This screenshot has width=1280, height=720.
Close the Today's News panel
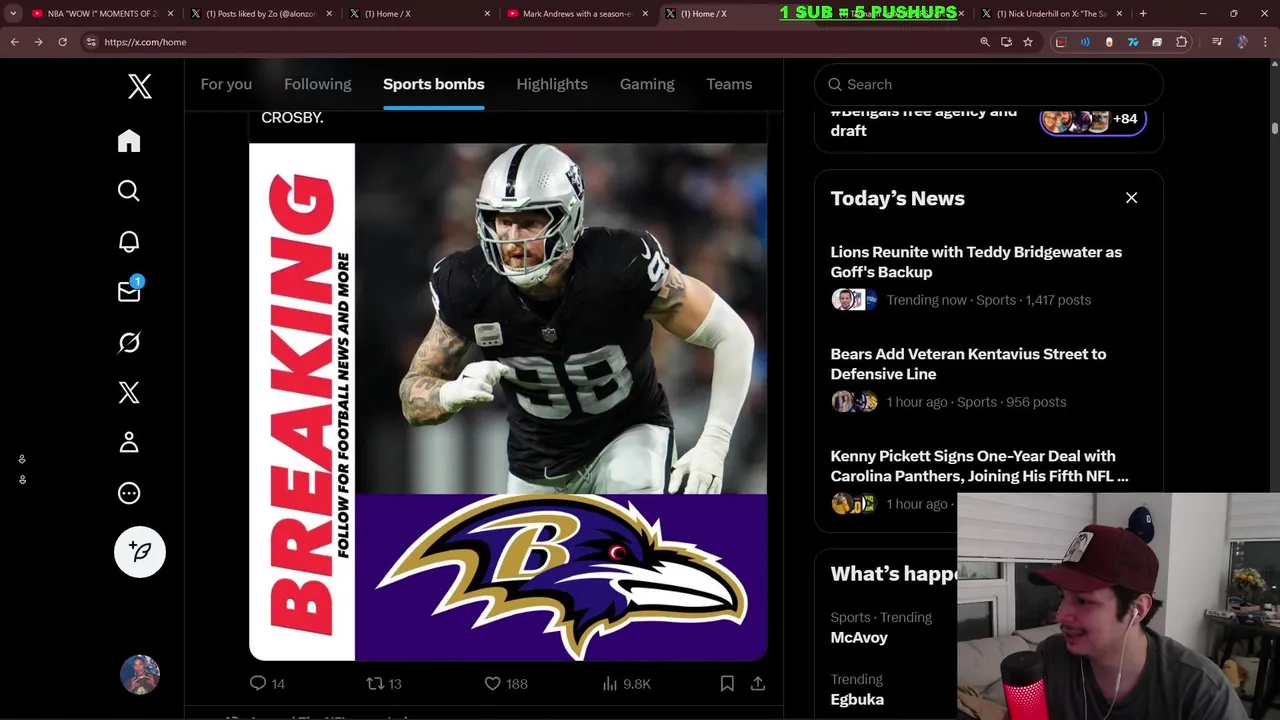tap(1132, 198)
